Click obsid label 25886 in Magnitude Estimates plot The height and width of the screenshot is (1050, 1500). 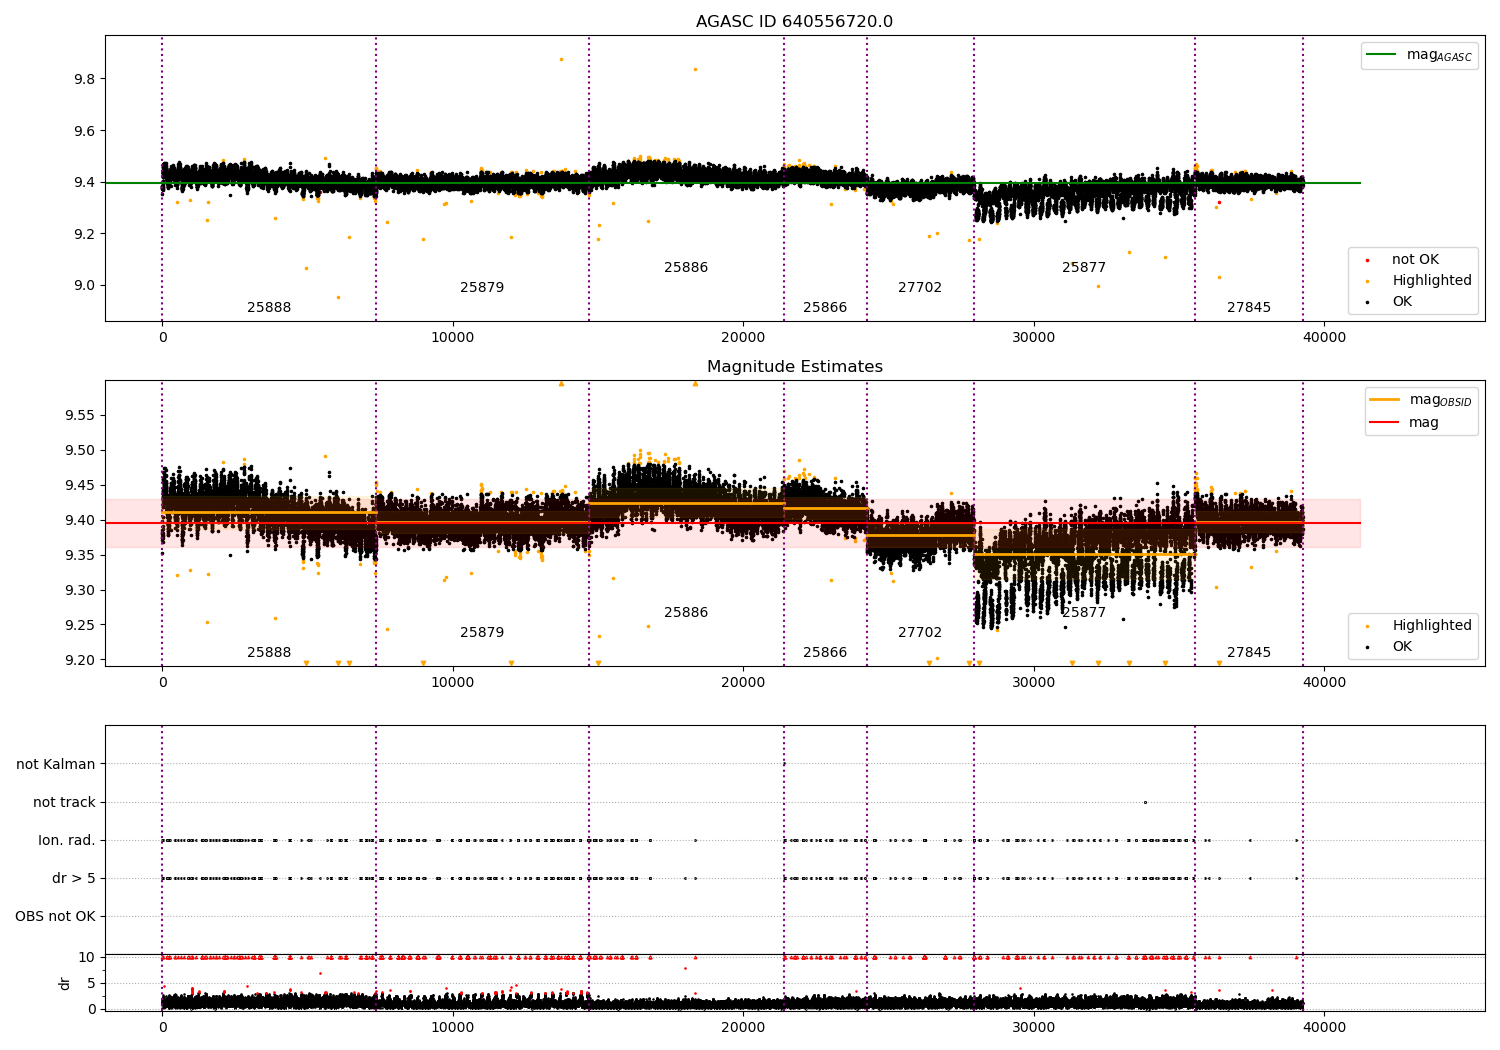(686, 613)
